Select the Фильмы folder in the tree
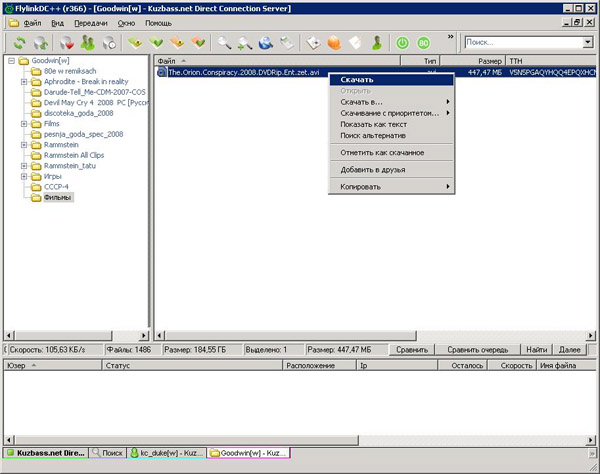This screenshot has height=474, width=600. [57, 198]
